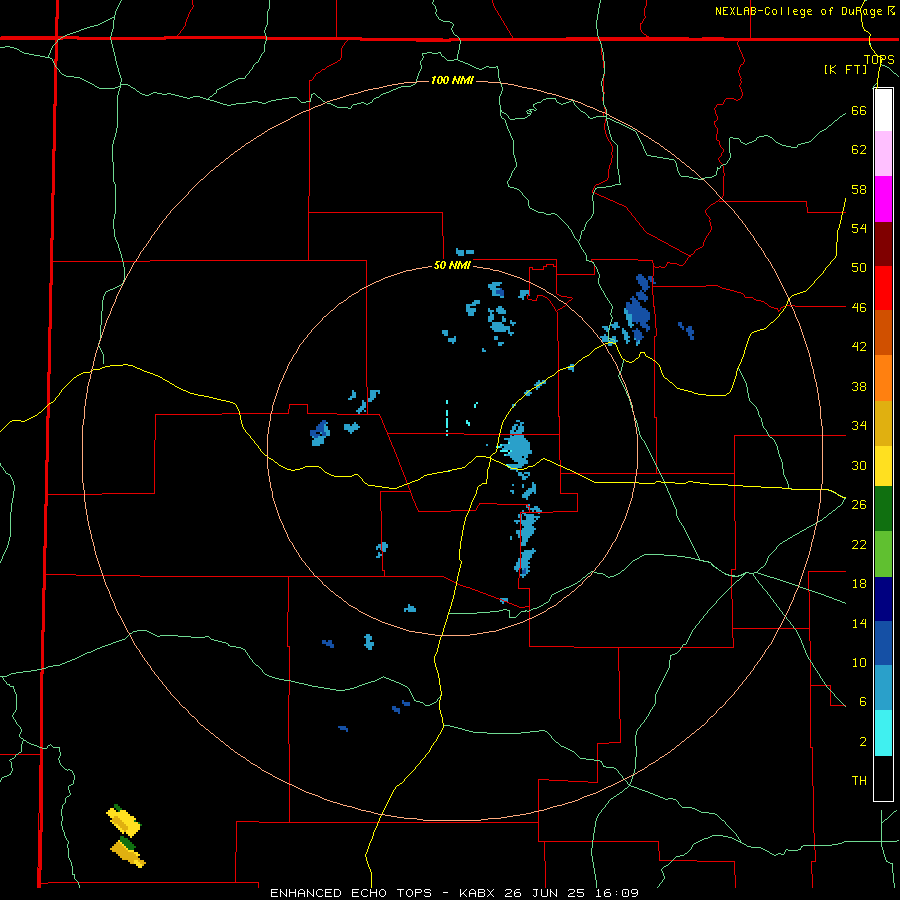Click the legend value '42'
Viewport: 900px width, 900px height.
pos(859,347)
